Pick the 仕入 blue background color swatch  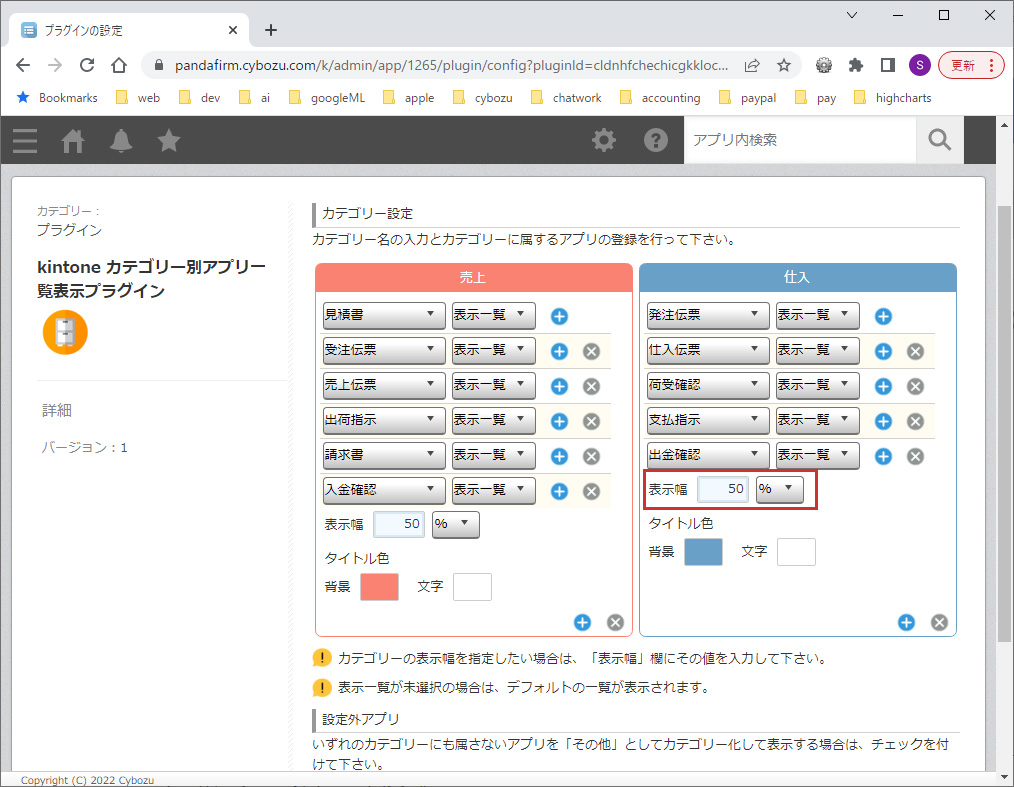[703, 551]
